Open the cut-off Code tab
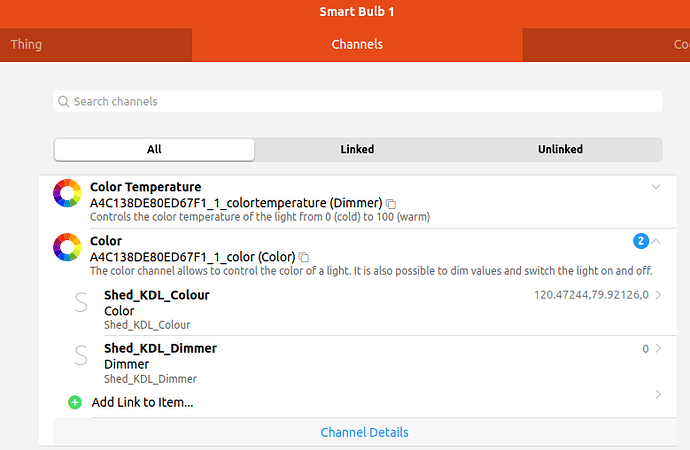Image resolution: width=690 pixels, height=450 pixels. pos(606,45)
